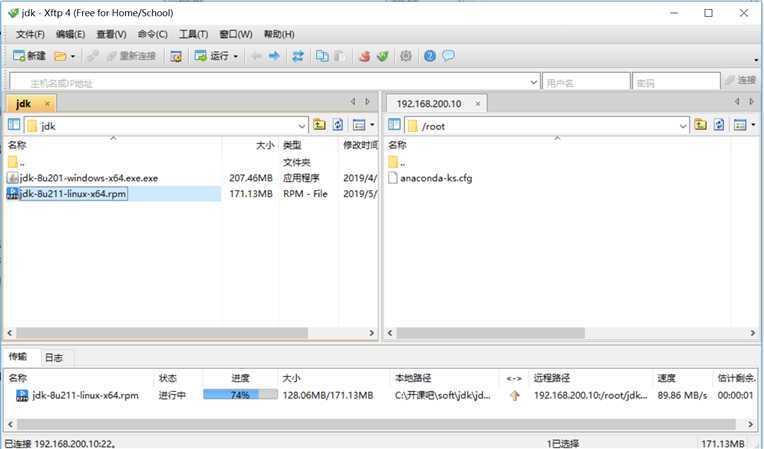Sort local files by 类型 column

coord(292,145)
